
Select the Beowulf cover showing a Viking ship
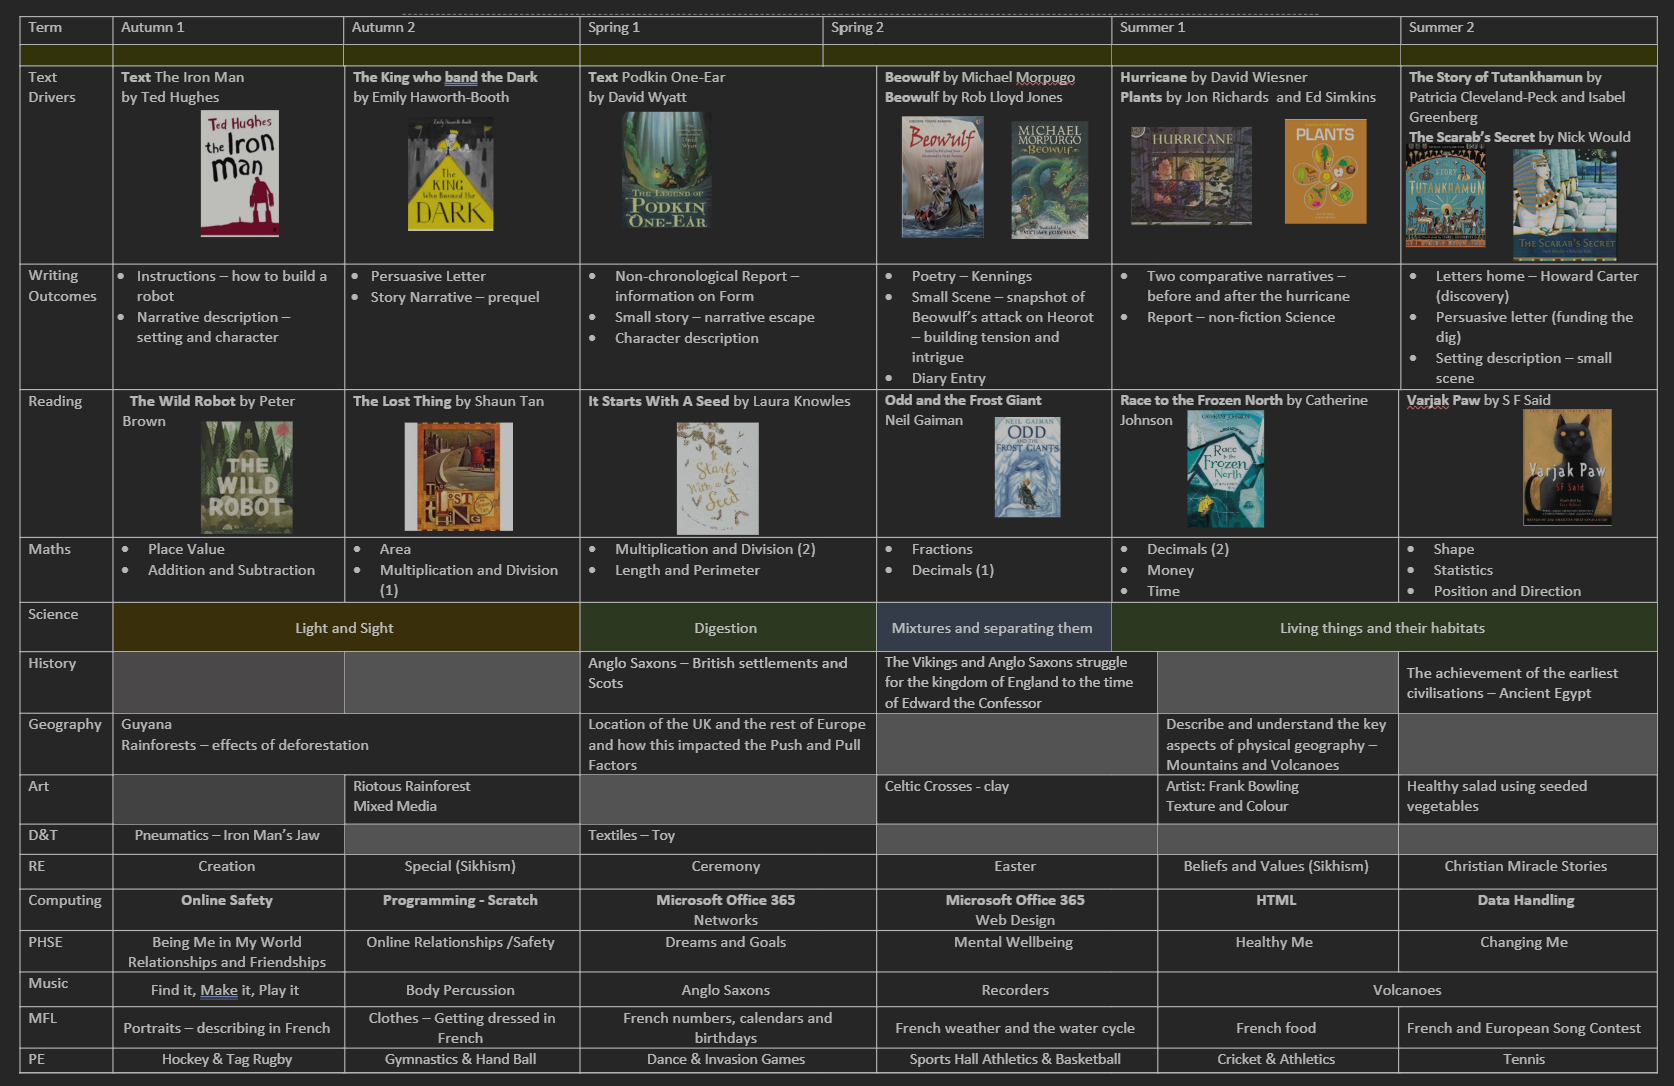click(x=942, y=177)
